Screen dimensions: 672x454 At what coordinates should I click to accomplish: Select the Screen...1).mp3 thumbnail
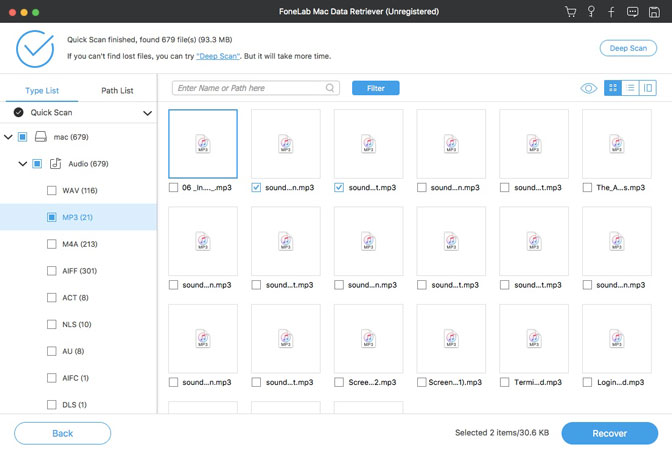(x=451, y=339)
